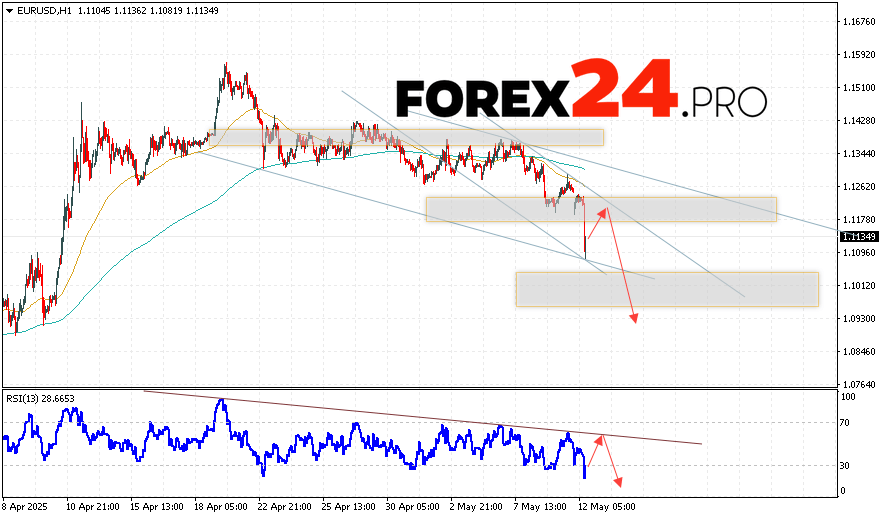
Task: Click the red upward arrow on price chart
Action: point(596,224)
